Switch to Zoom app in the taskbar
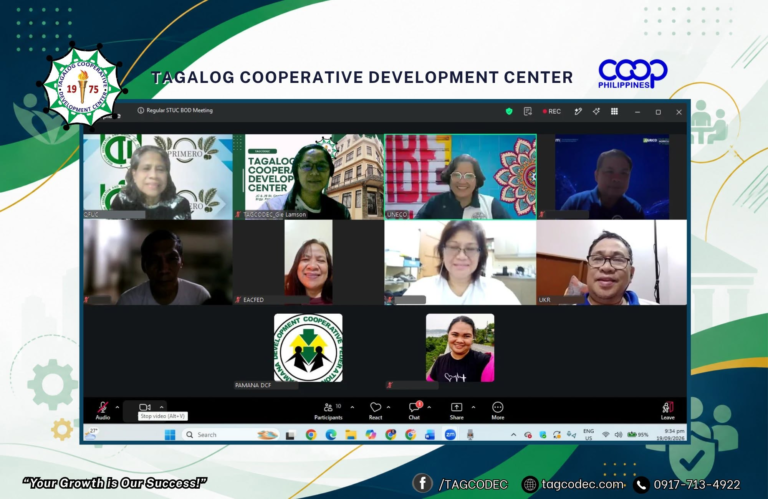The image size is (768, 499). coord(450,434)
